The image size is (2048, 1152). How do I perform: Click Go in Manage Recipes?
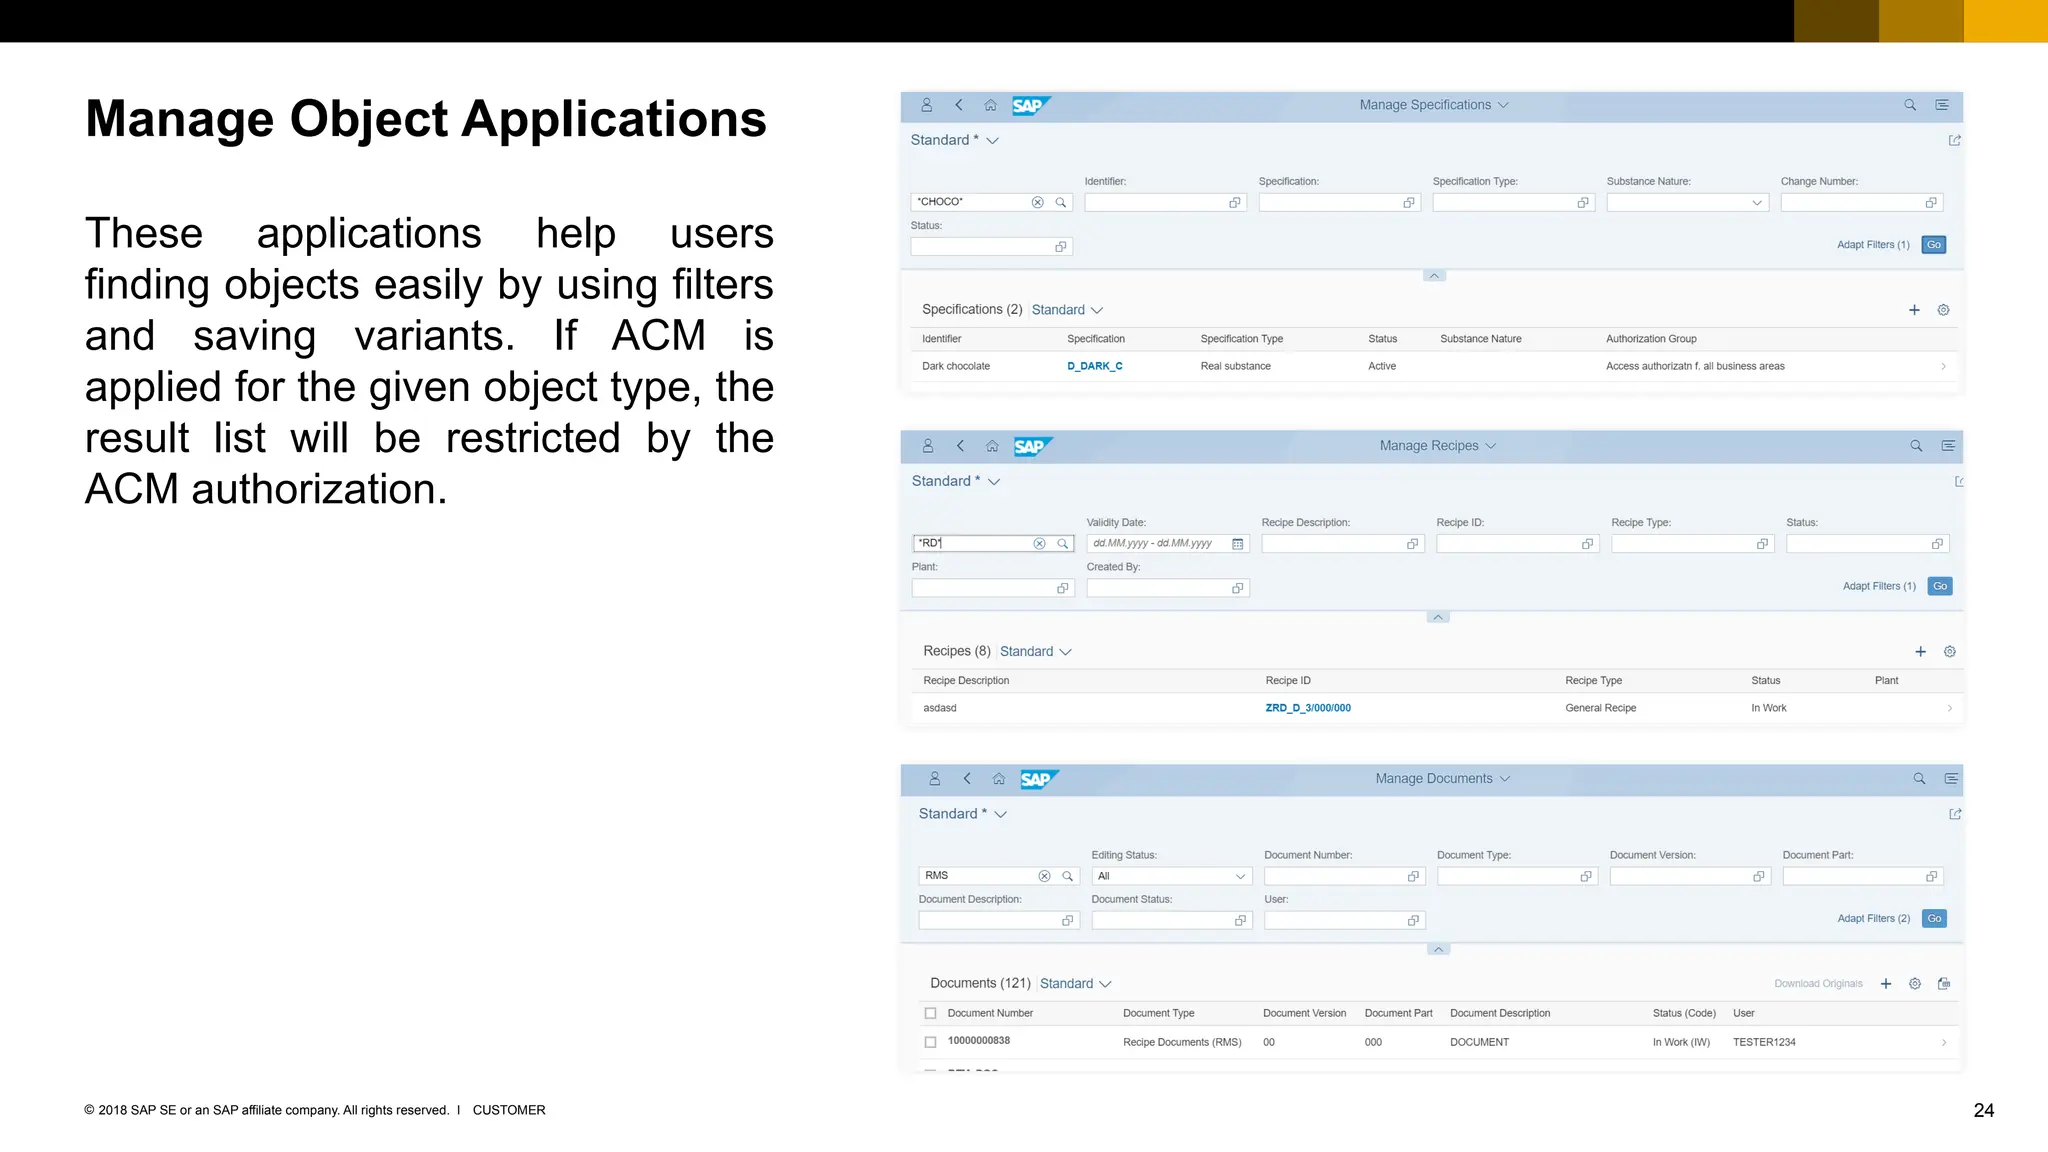1940,586
